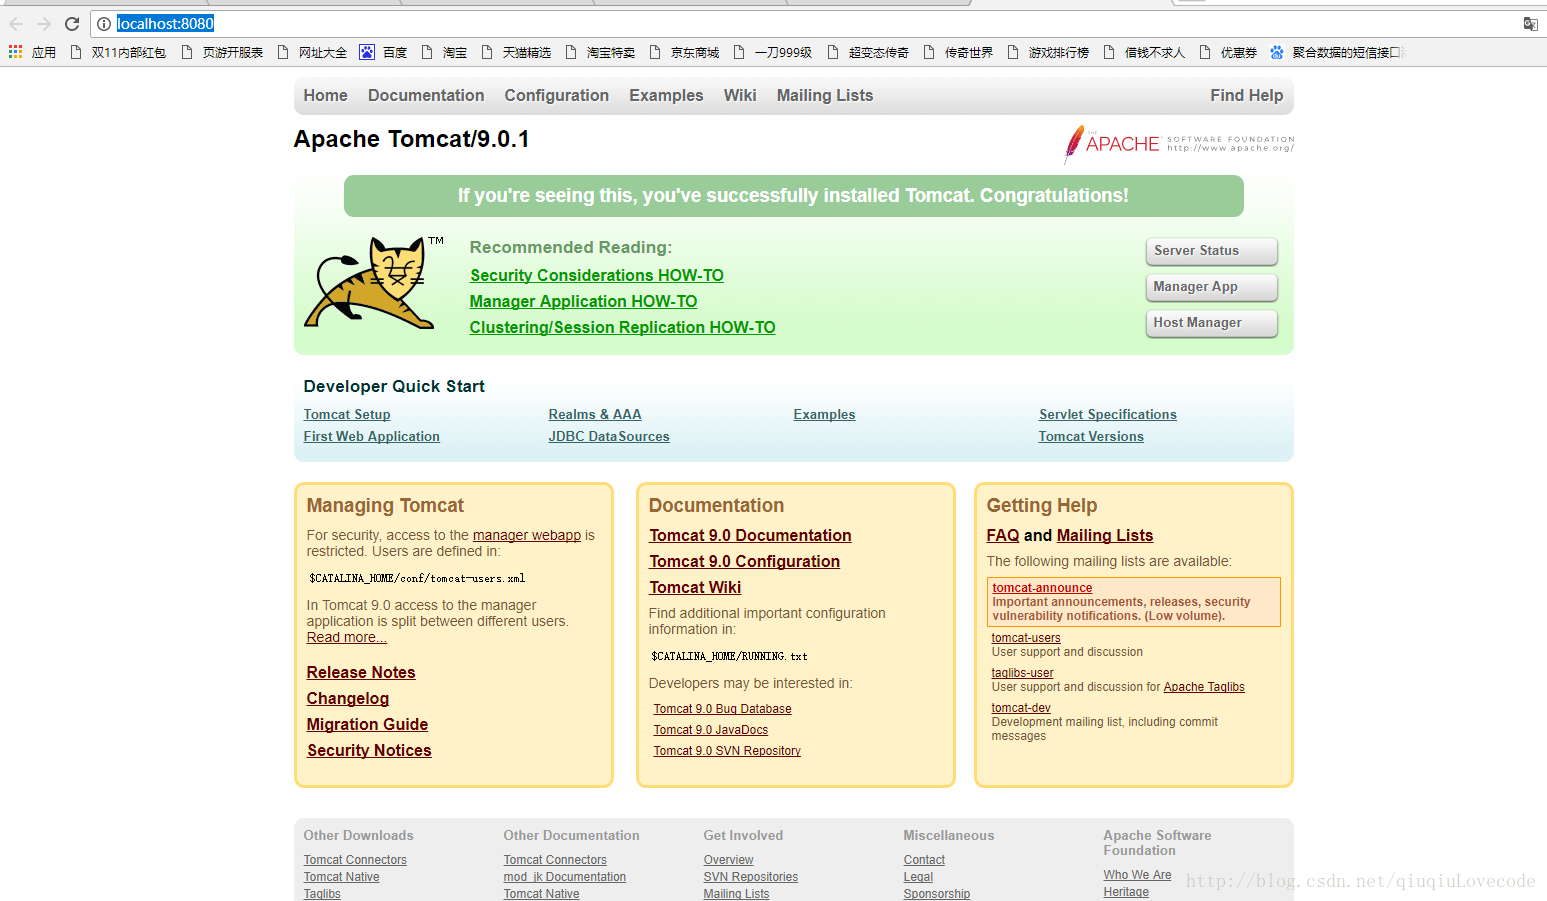
Task: Open the FAQ link in Getting Help
Action: click(x=1003, y=536)
